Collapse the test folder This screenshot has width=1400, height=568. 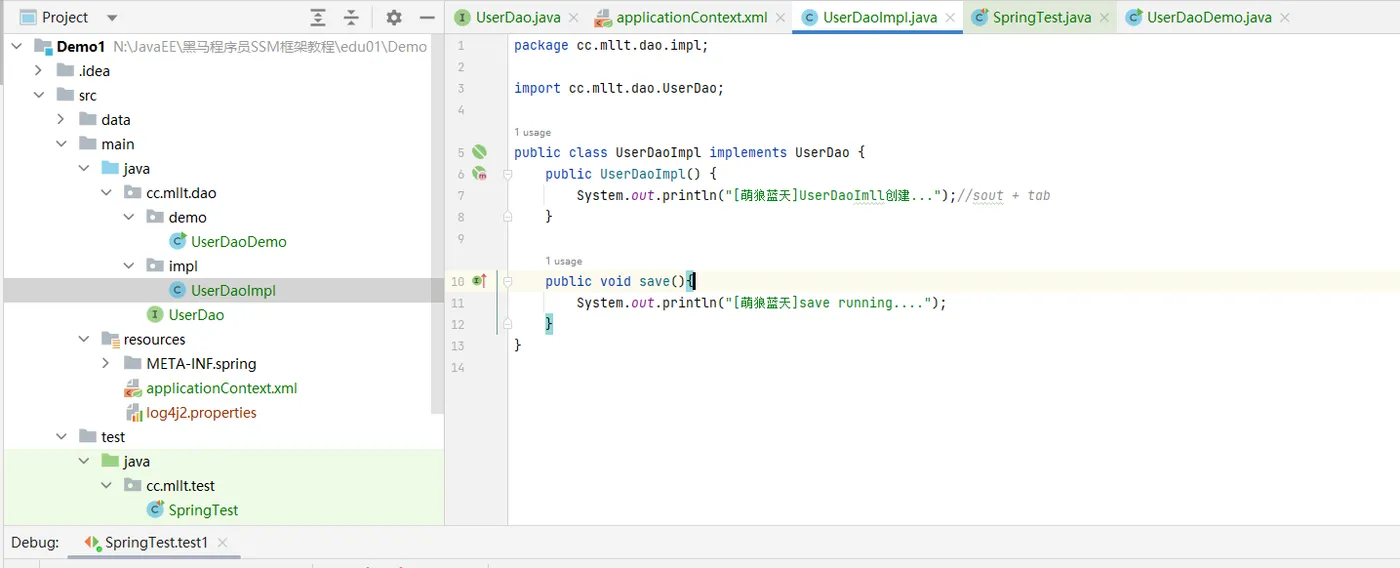click(61, 437)
